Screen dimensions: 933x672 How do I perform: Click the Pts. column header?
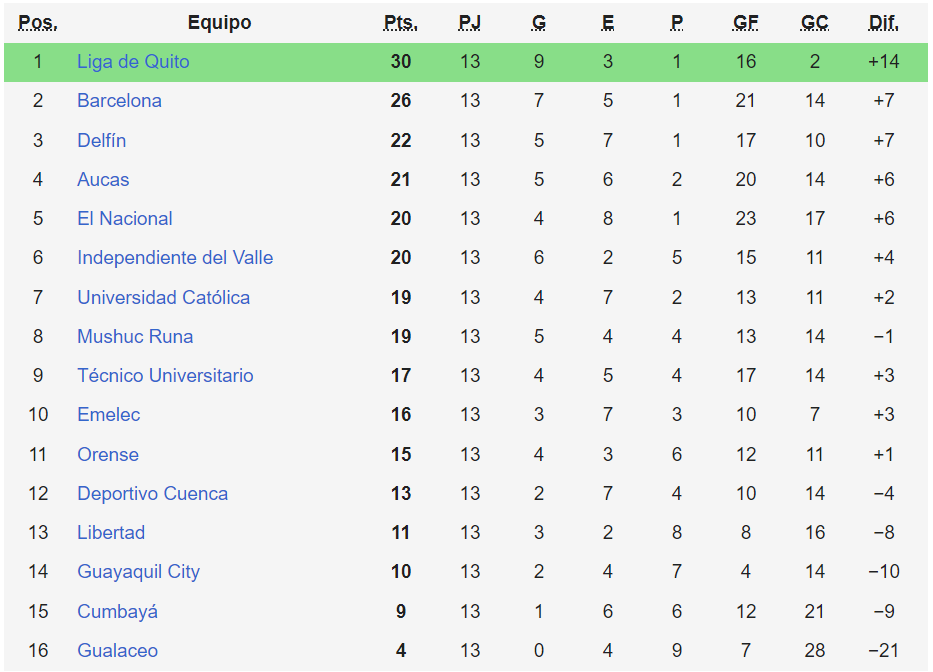401,23
